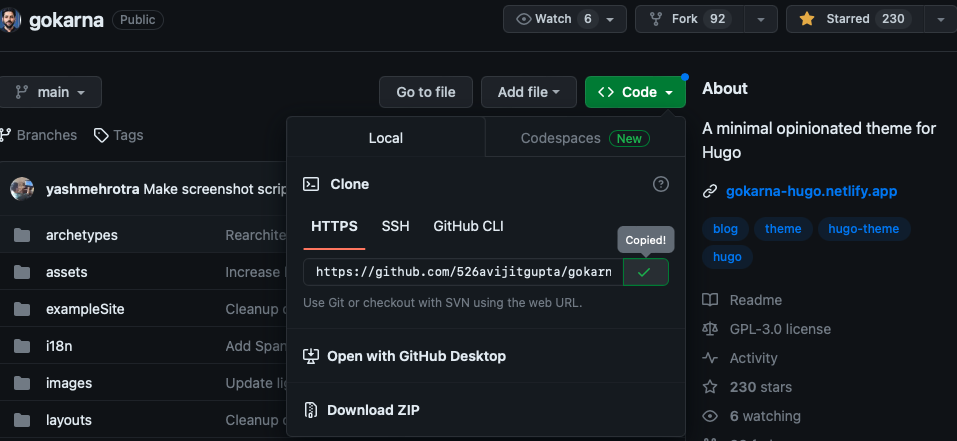
Task: Click the Fork button
Action: point(690,19)
